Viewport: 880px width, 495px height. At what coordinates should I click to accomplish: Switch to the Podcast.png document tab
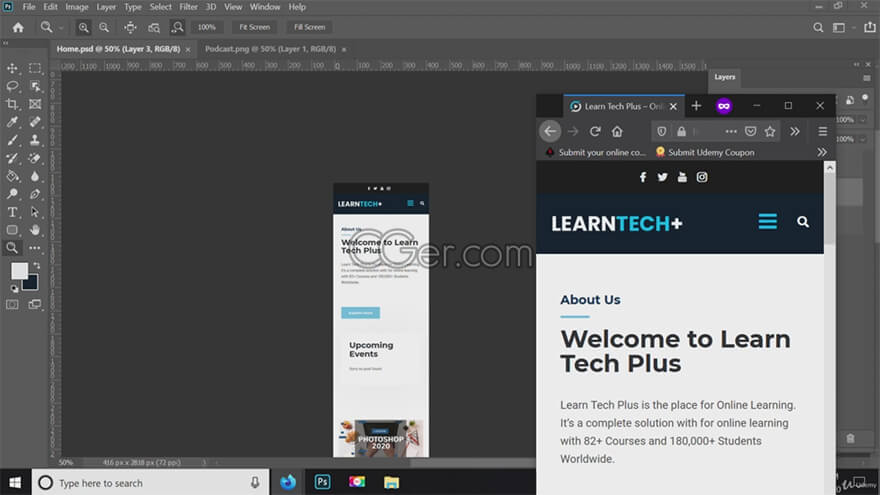point(271,49)
